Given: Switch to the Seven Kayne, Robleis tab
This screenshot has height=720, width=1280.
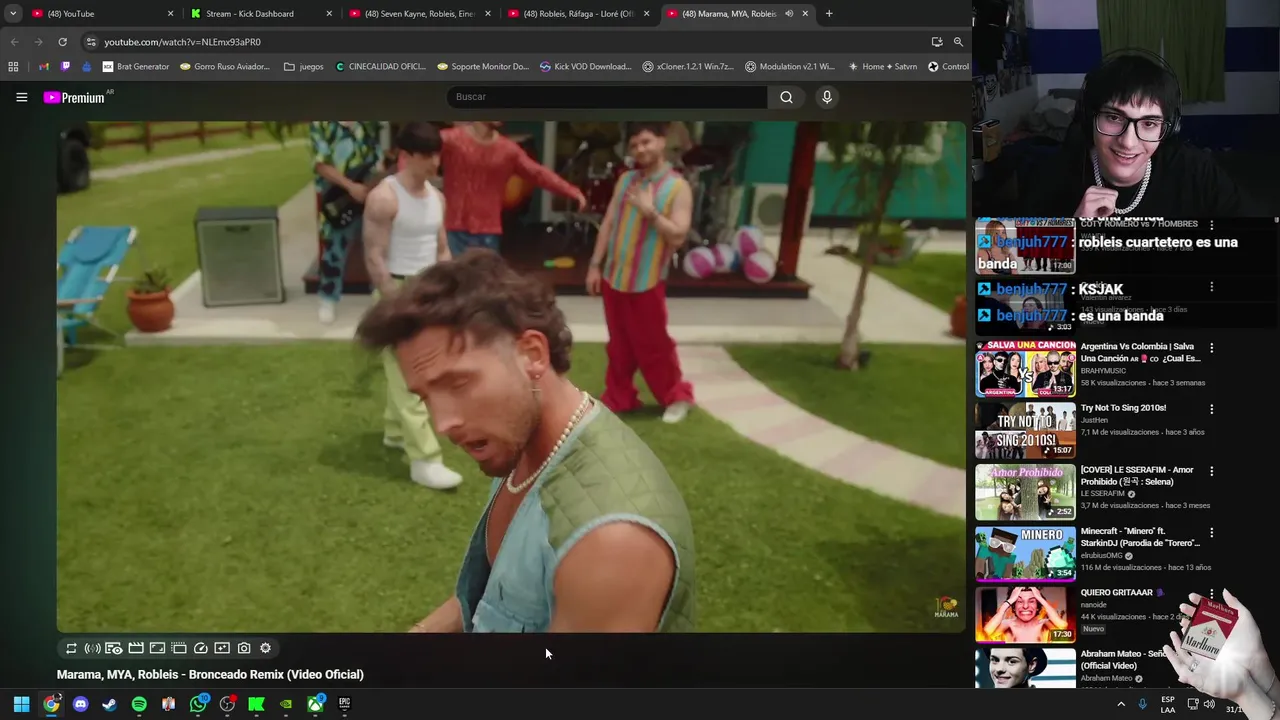Looking at the screenshot, I should pyautogui.click(x=420, y=14).
